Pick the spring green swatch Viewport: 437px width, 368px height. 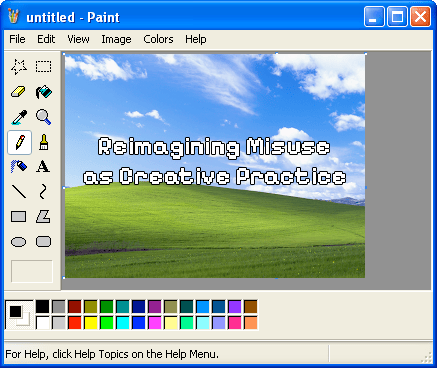[x=187, y=323]
